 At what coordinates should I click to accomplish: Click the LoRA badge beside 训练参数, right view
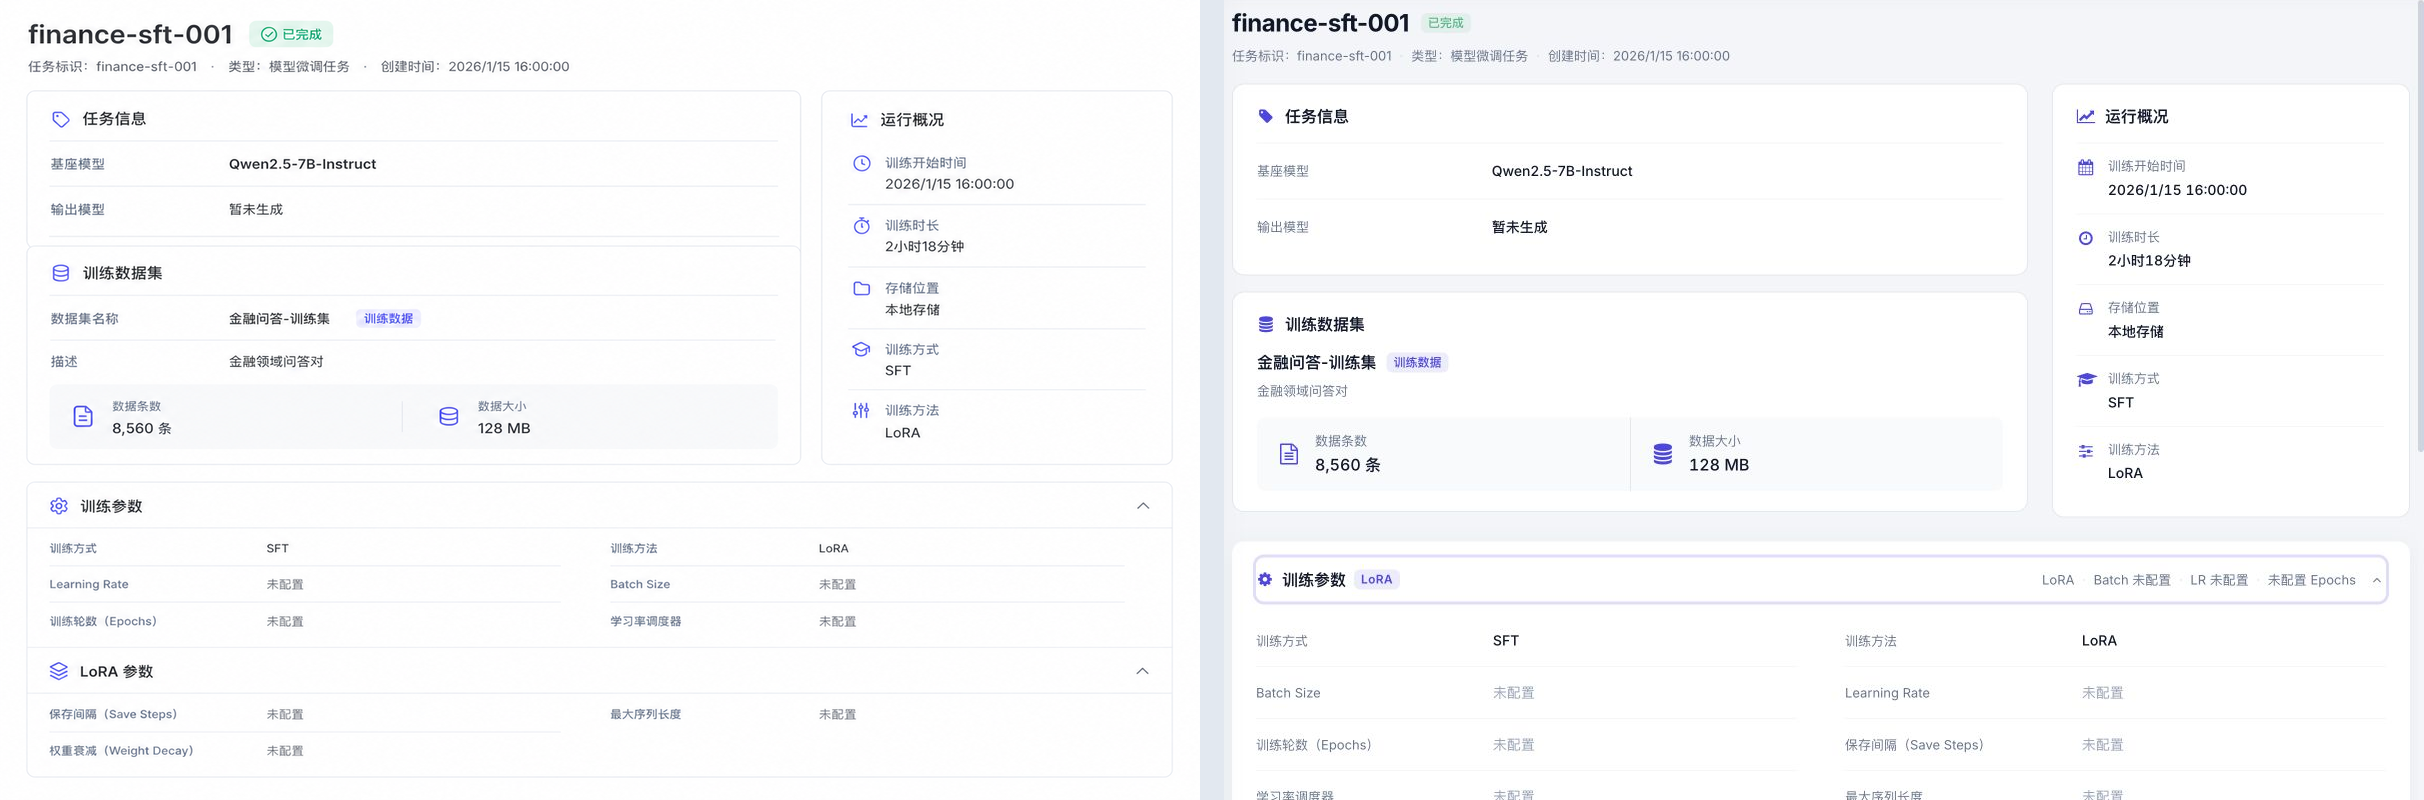tap(1376, 579)
